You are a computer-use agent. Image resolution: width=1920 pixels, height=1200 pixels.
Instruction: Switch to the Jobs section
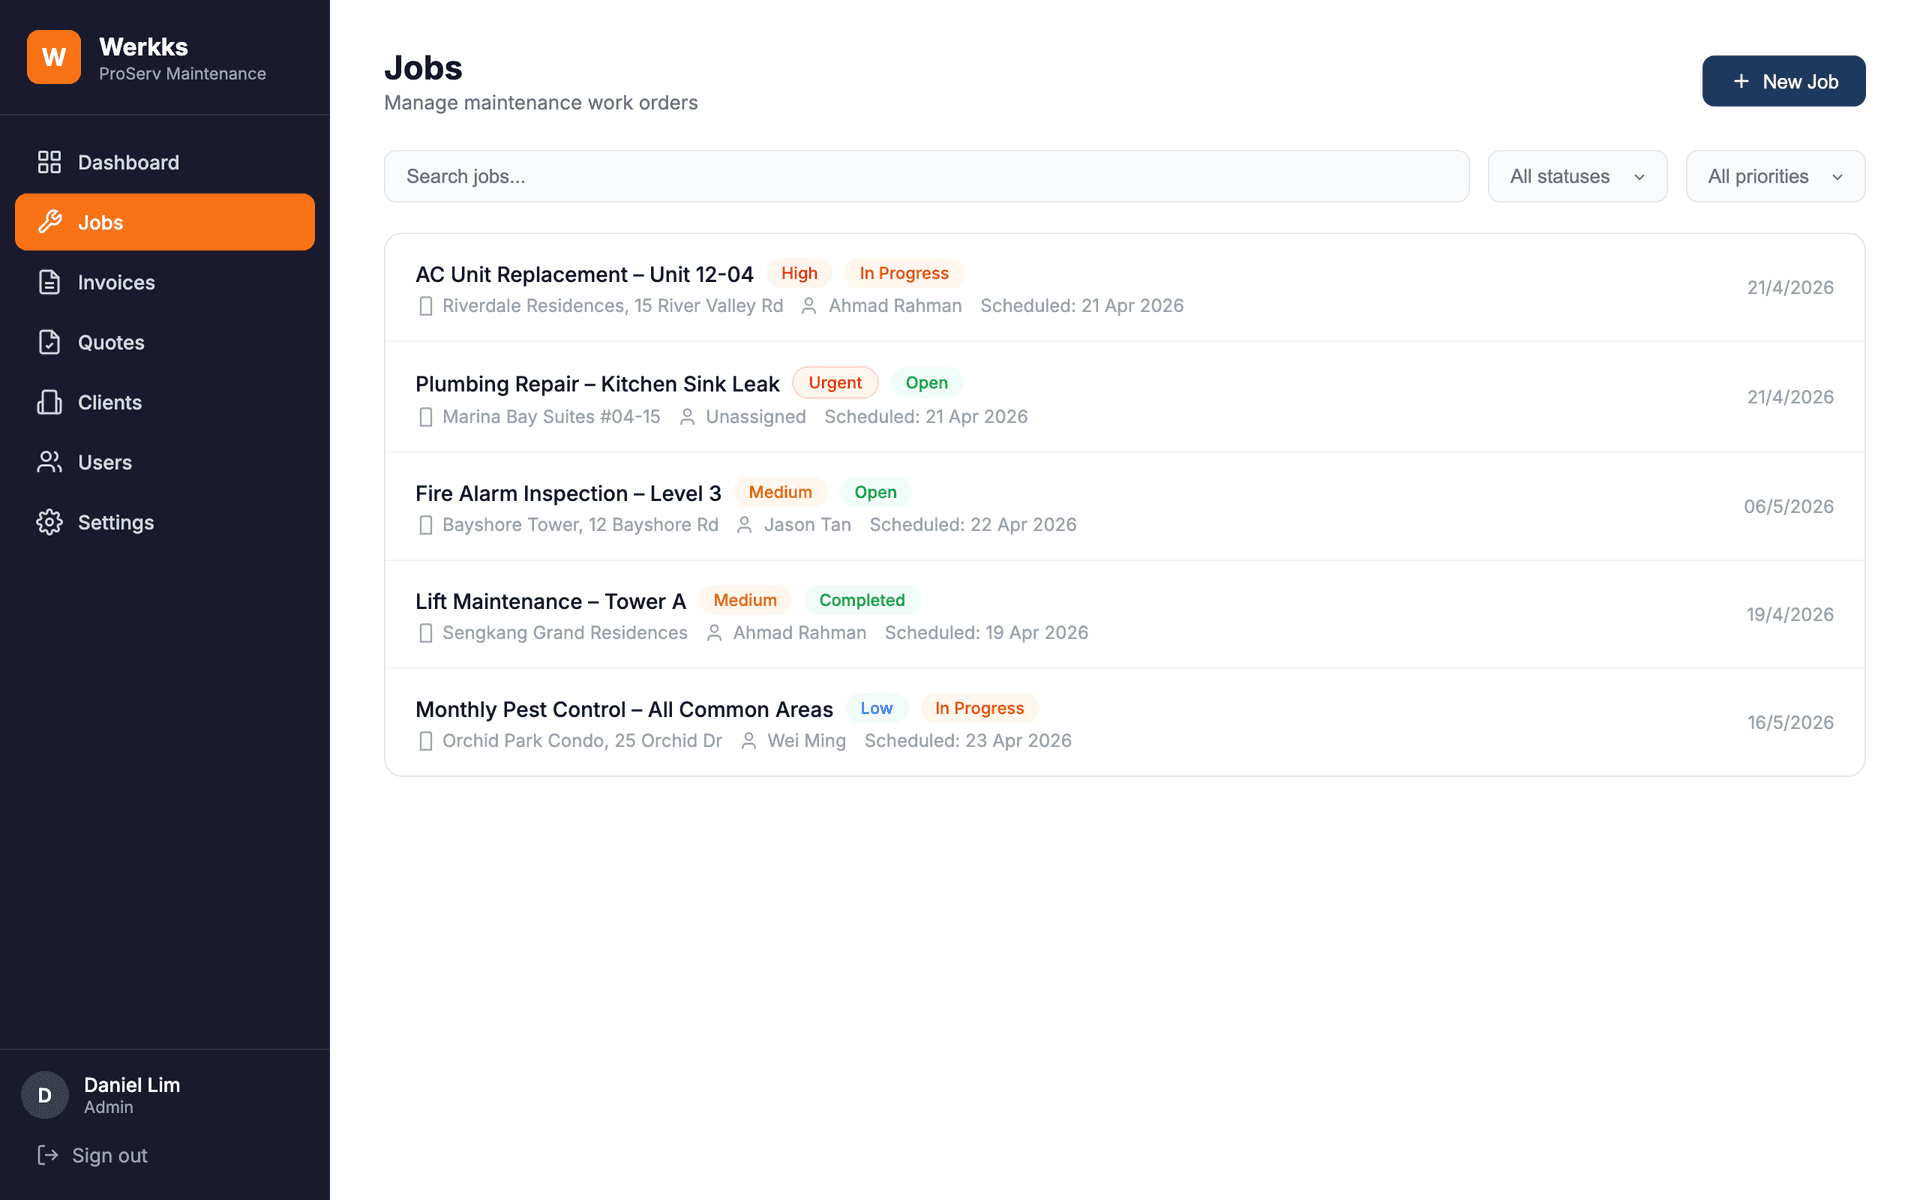point(100,222)
